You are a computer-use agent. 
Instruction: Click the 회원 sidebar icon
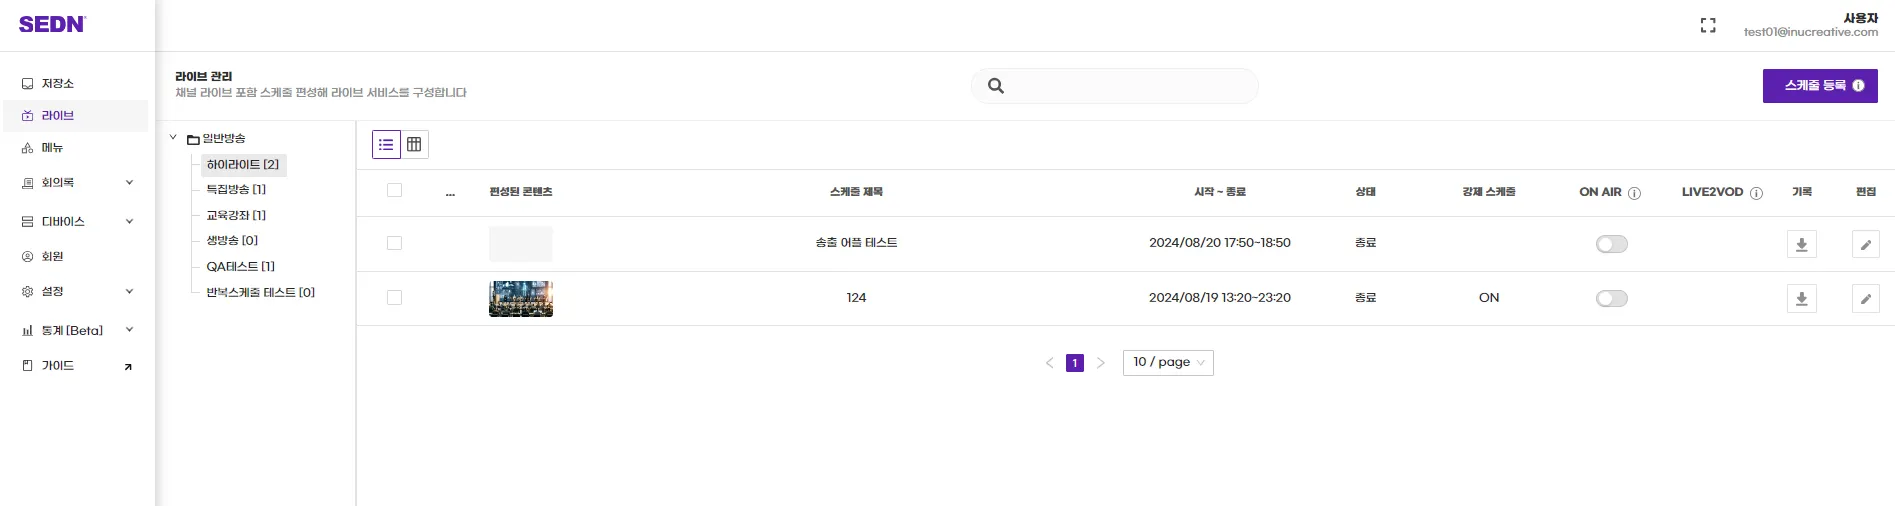pos(28,257)
